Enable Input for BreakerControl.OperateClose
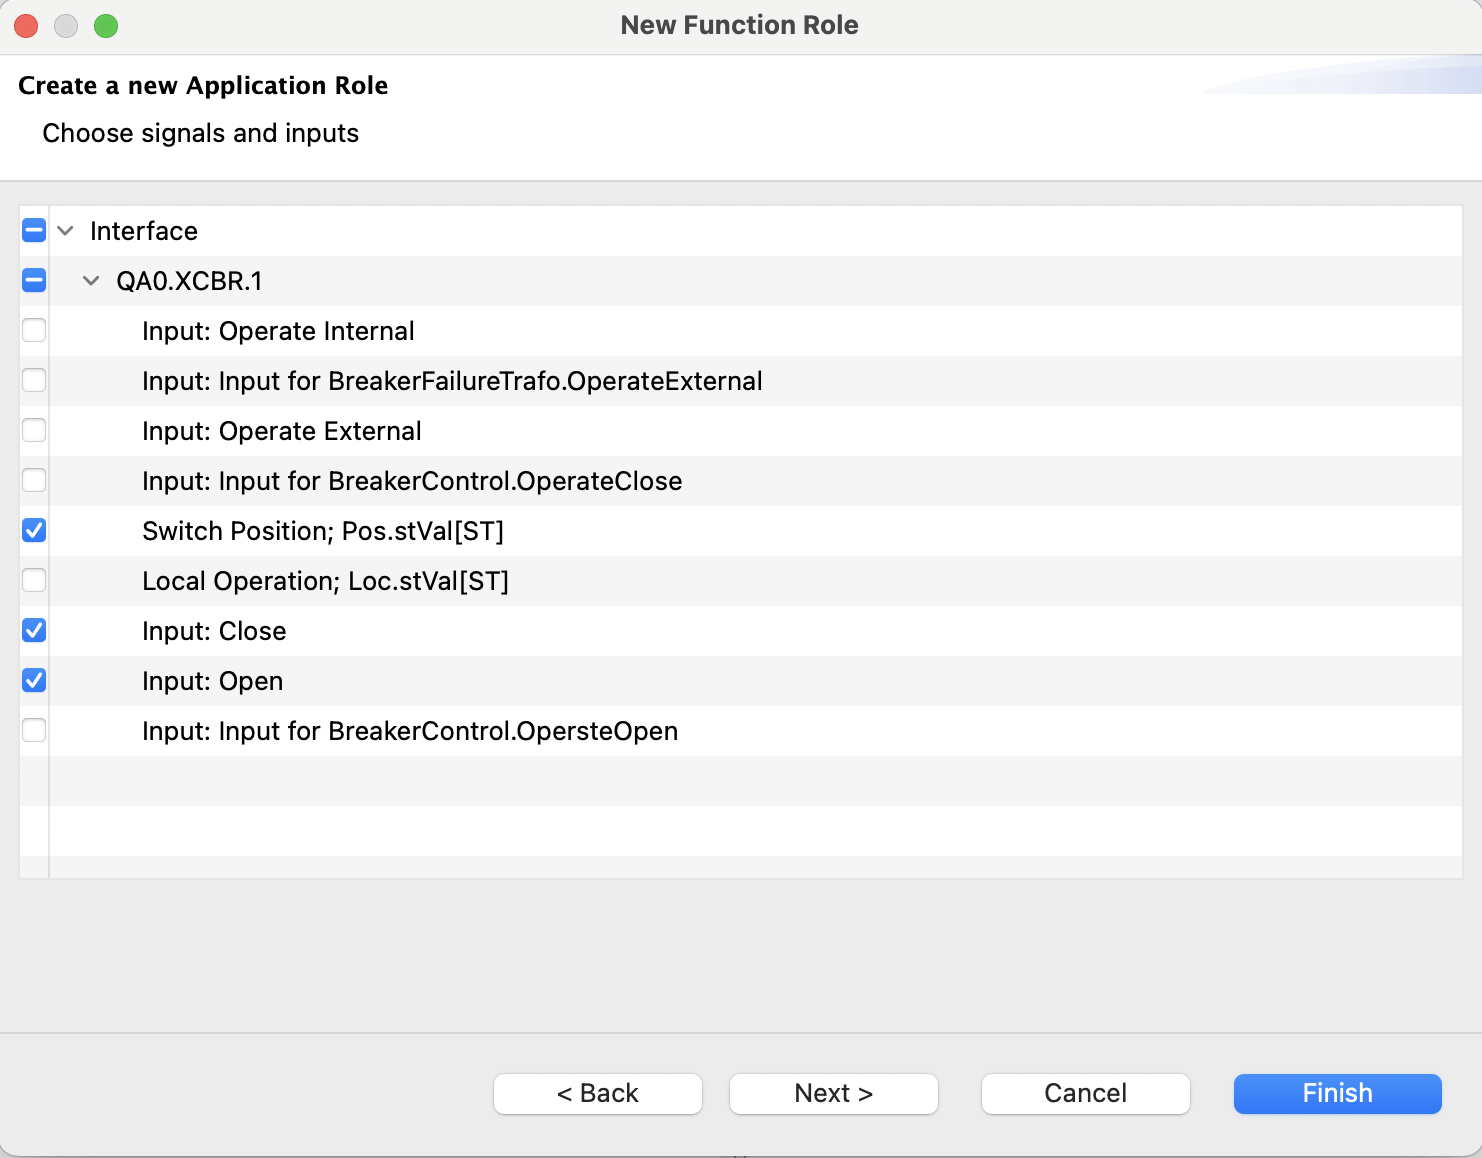 point(33,480)
